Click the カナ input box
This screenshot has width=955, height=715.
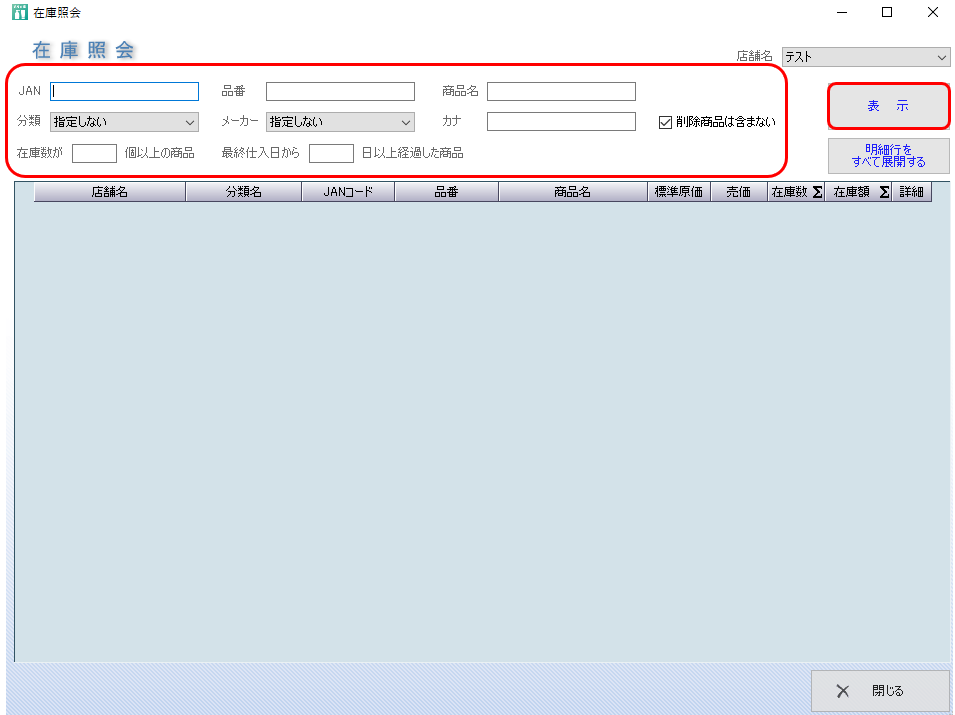pos(561,122)
